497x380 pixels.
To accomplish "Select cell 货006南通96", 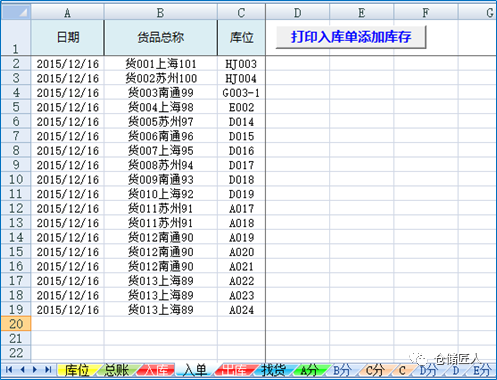I will coord(161,136).
